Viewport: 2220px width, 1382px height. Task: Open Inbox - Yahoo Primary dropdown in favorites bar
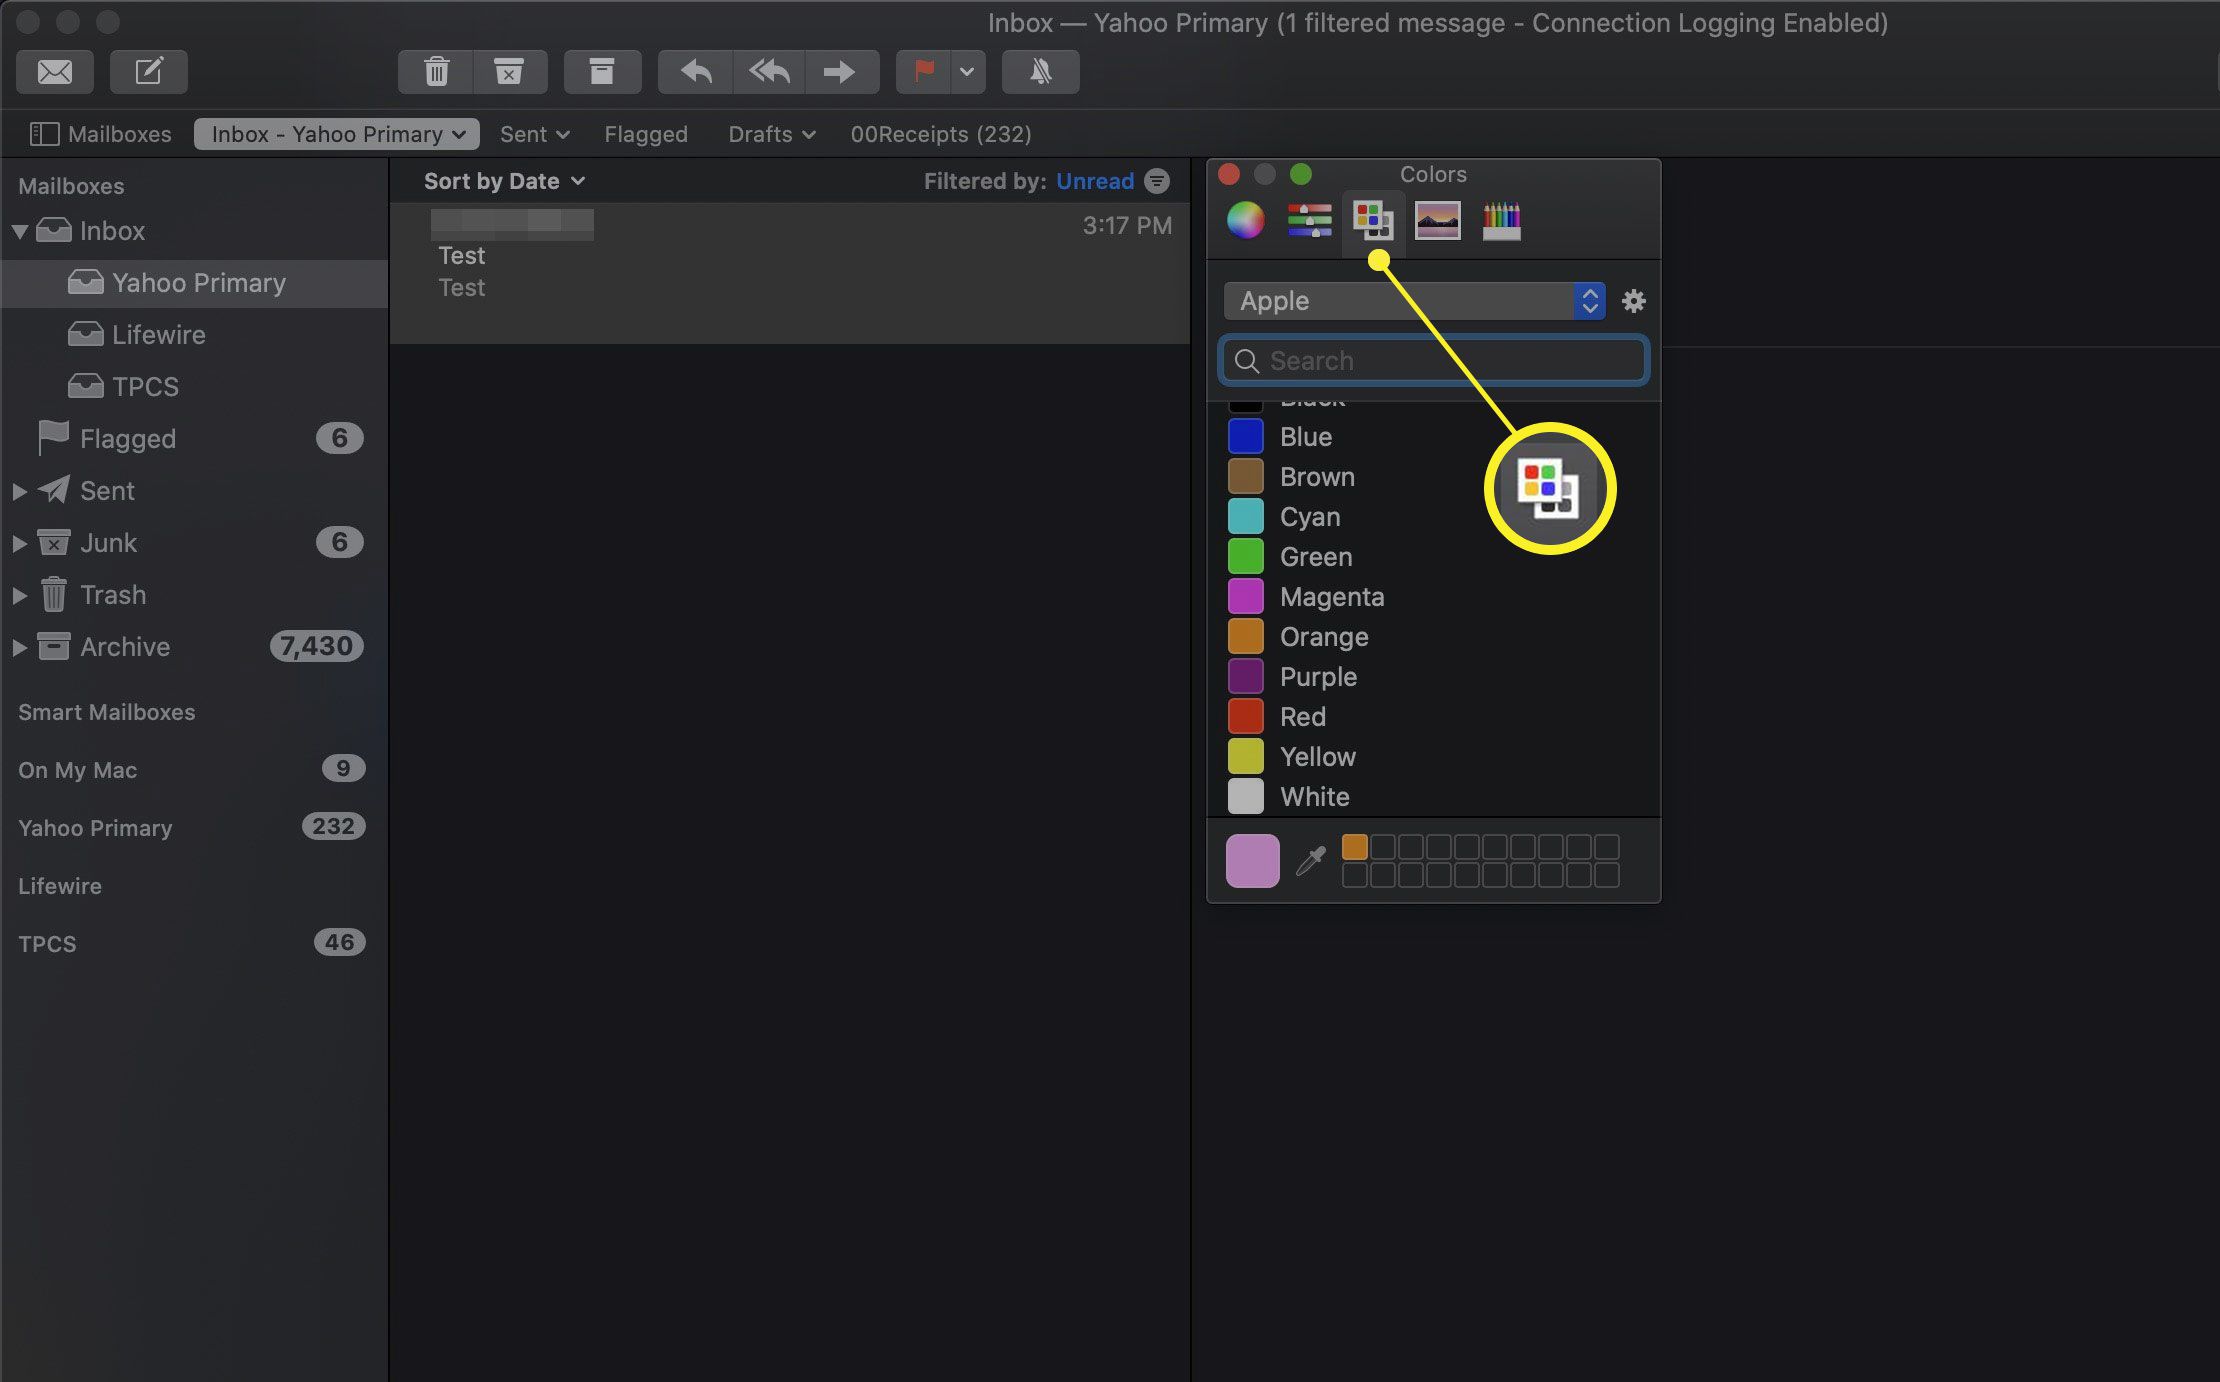coord(337,134)
